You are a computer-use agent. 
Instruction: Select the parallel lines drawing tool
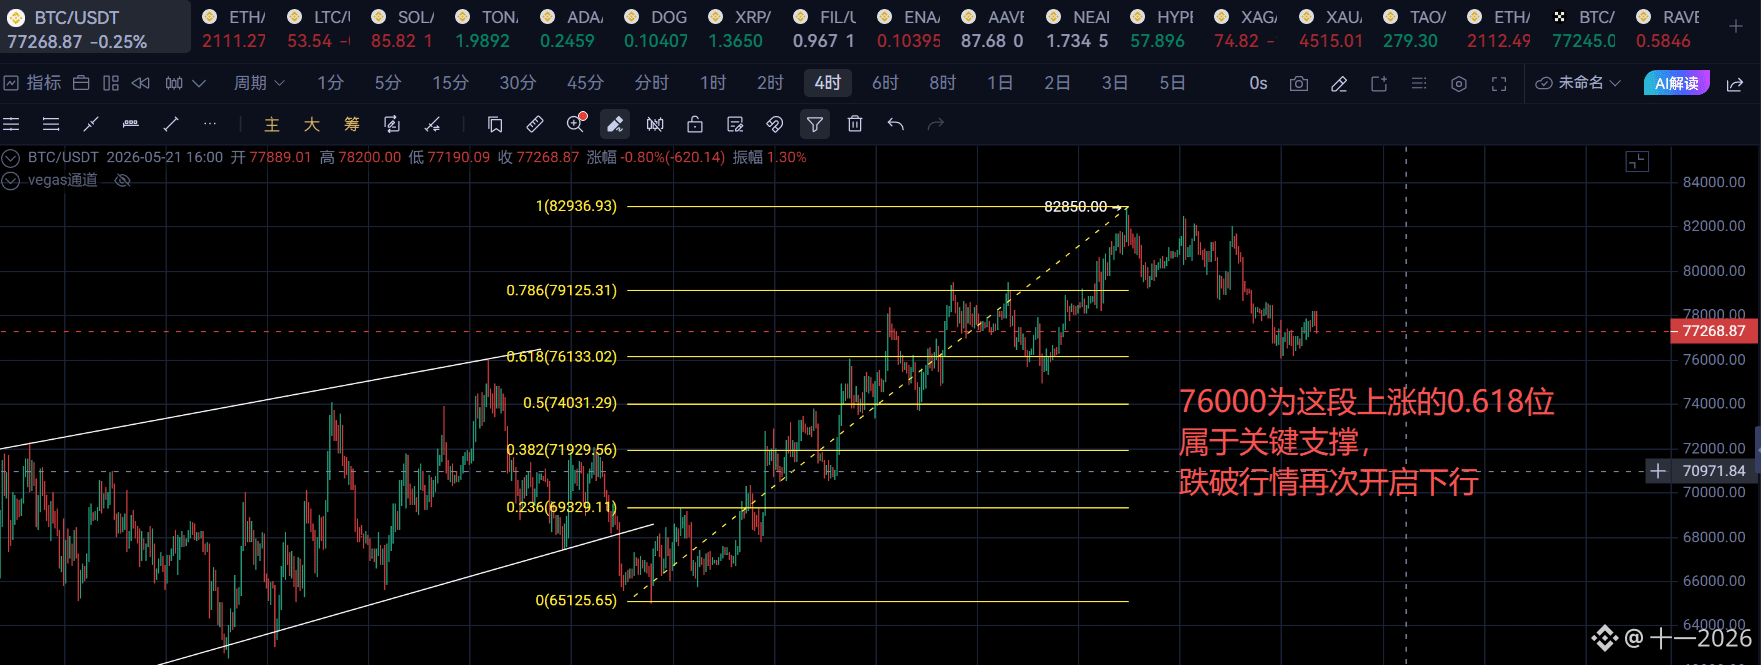pos(51,124)
